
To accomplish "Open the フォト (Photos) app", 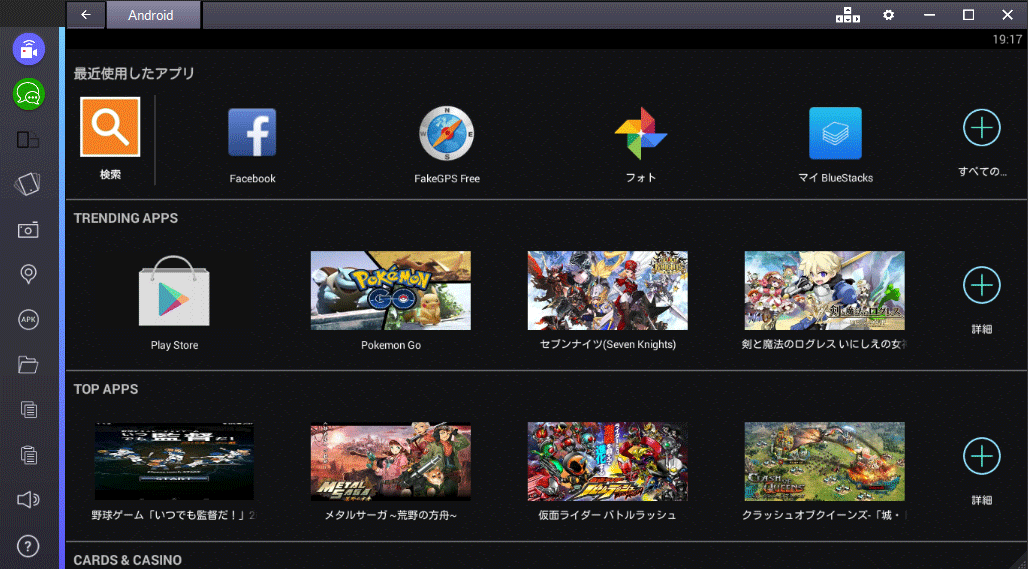I will 641,133.
